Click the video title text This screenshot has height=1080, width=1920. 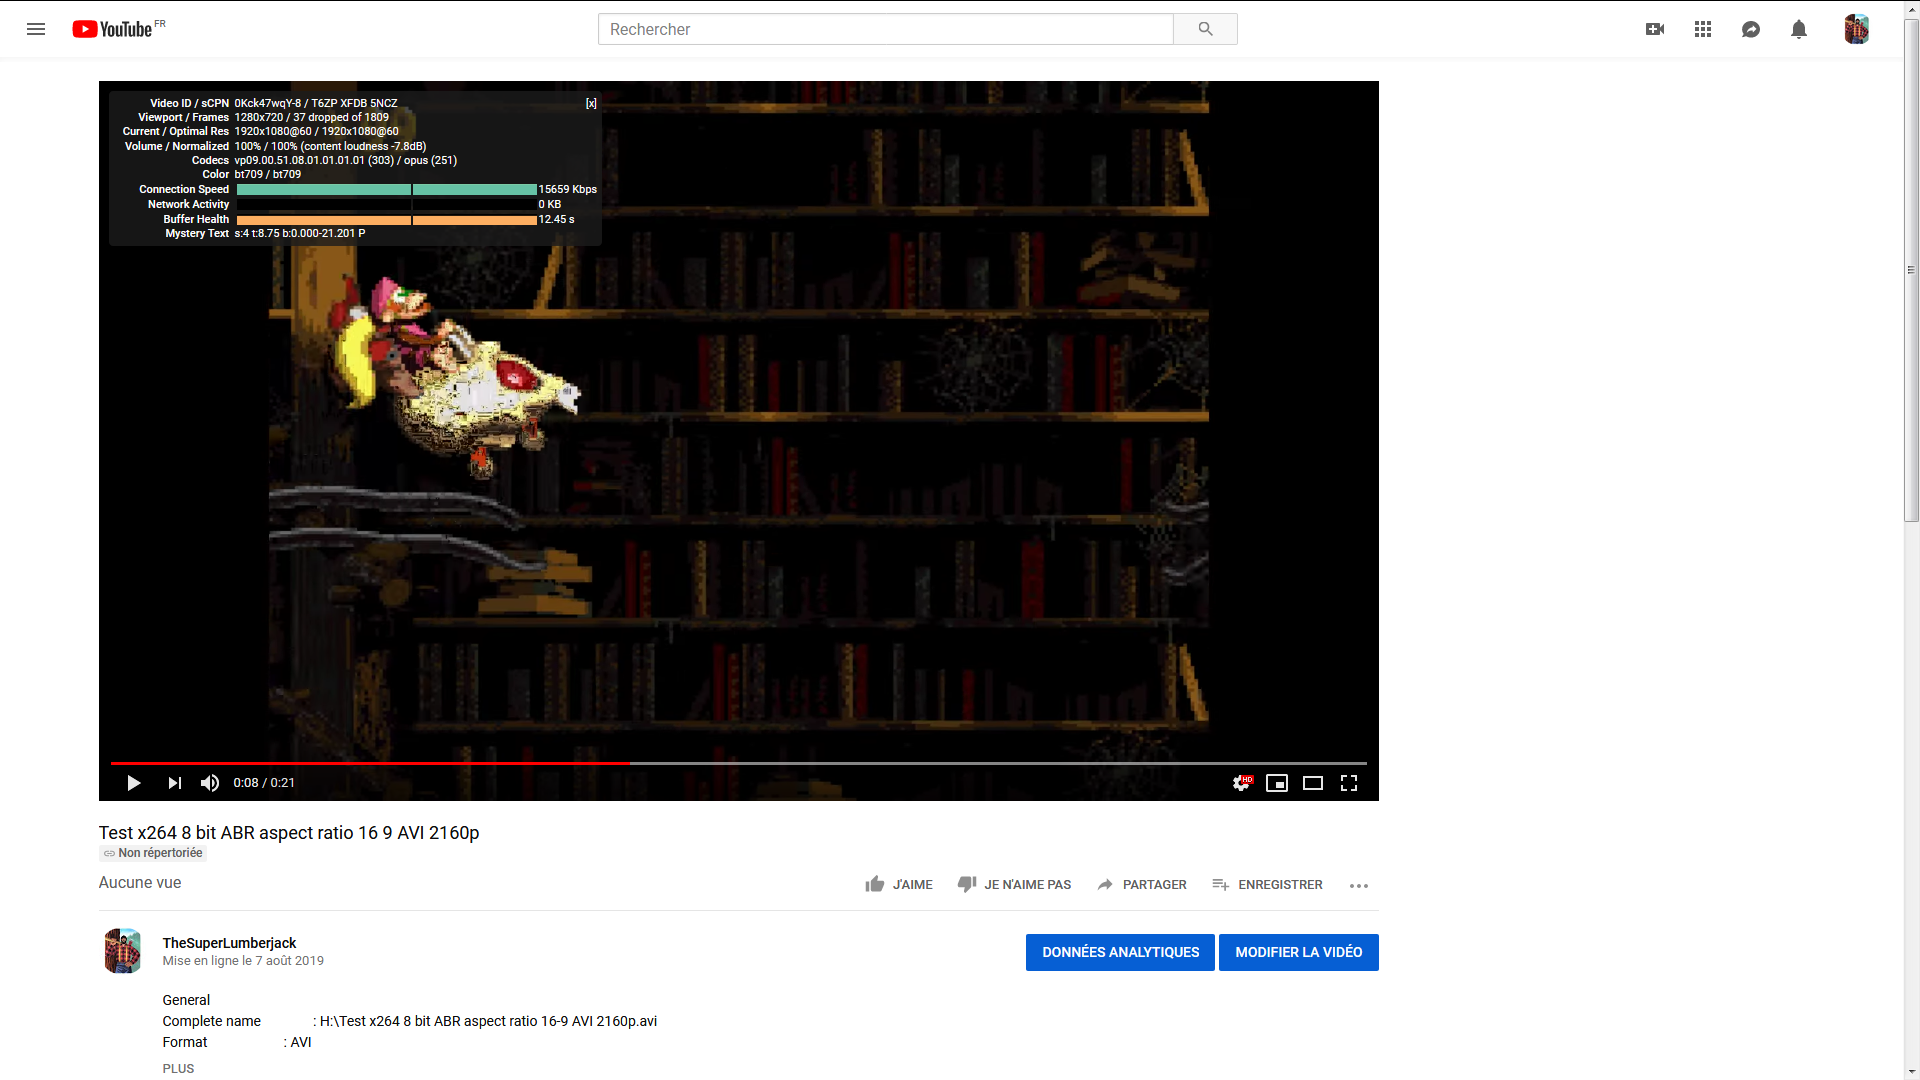289,833
